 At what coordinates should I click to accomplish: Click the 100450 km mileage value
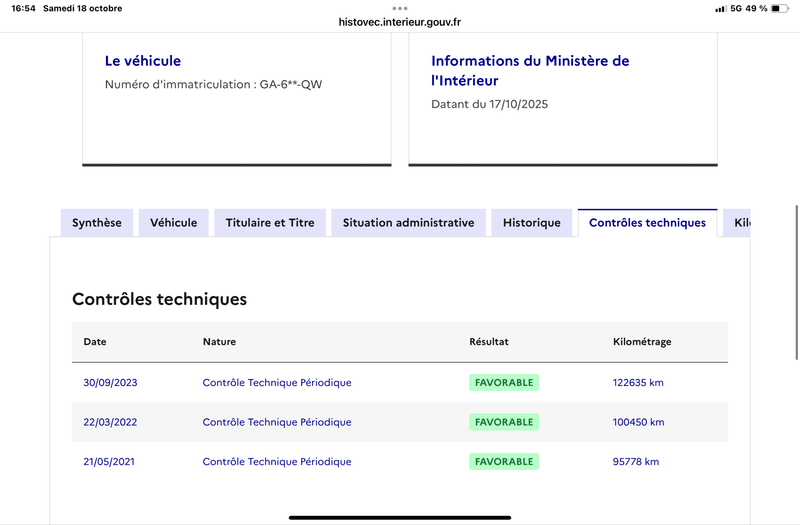point(638,422)
